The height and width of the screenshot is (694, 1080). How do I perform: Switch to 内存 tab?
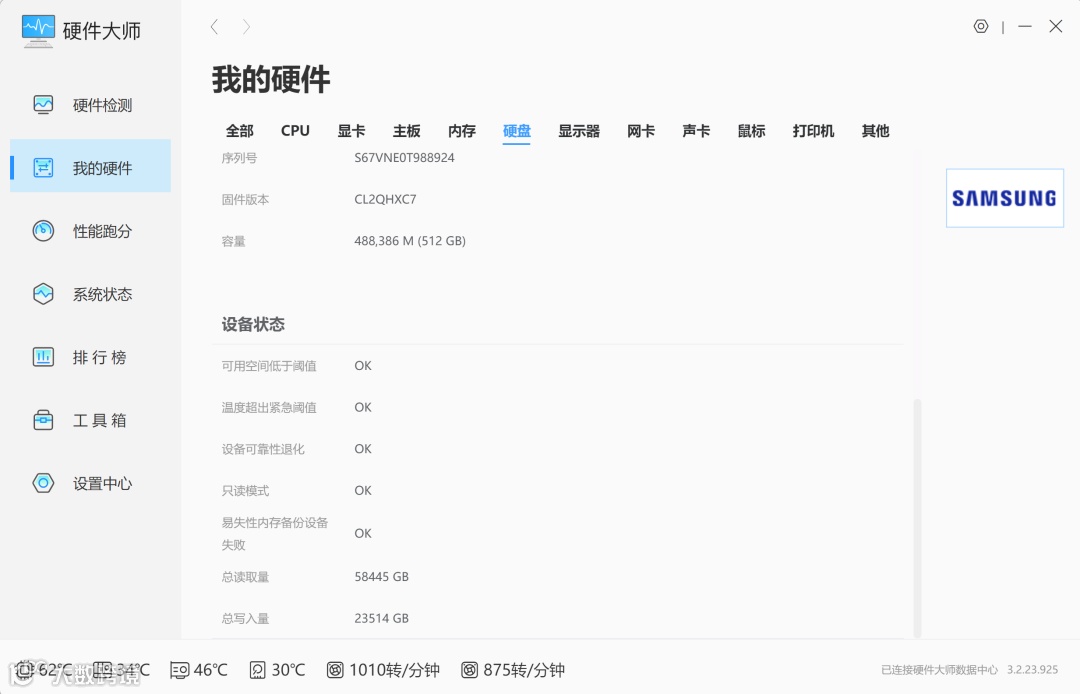461,131
